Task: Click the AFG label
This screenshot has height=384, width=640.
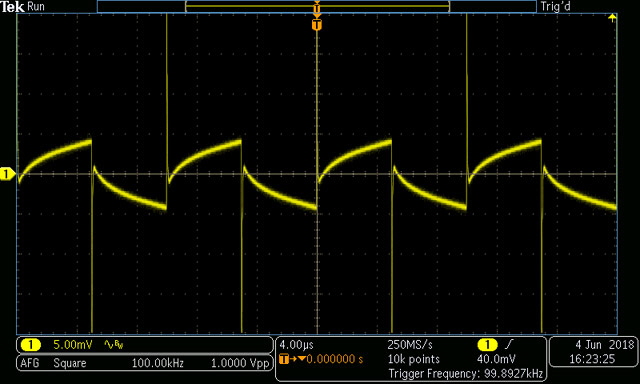Action: (x=30, y=363)
